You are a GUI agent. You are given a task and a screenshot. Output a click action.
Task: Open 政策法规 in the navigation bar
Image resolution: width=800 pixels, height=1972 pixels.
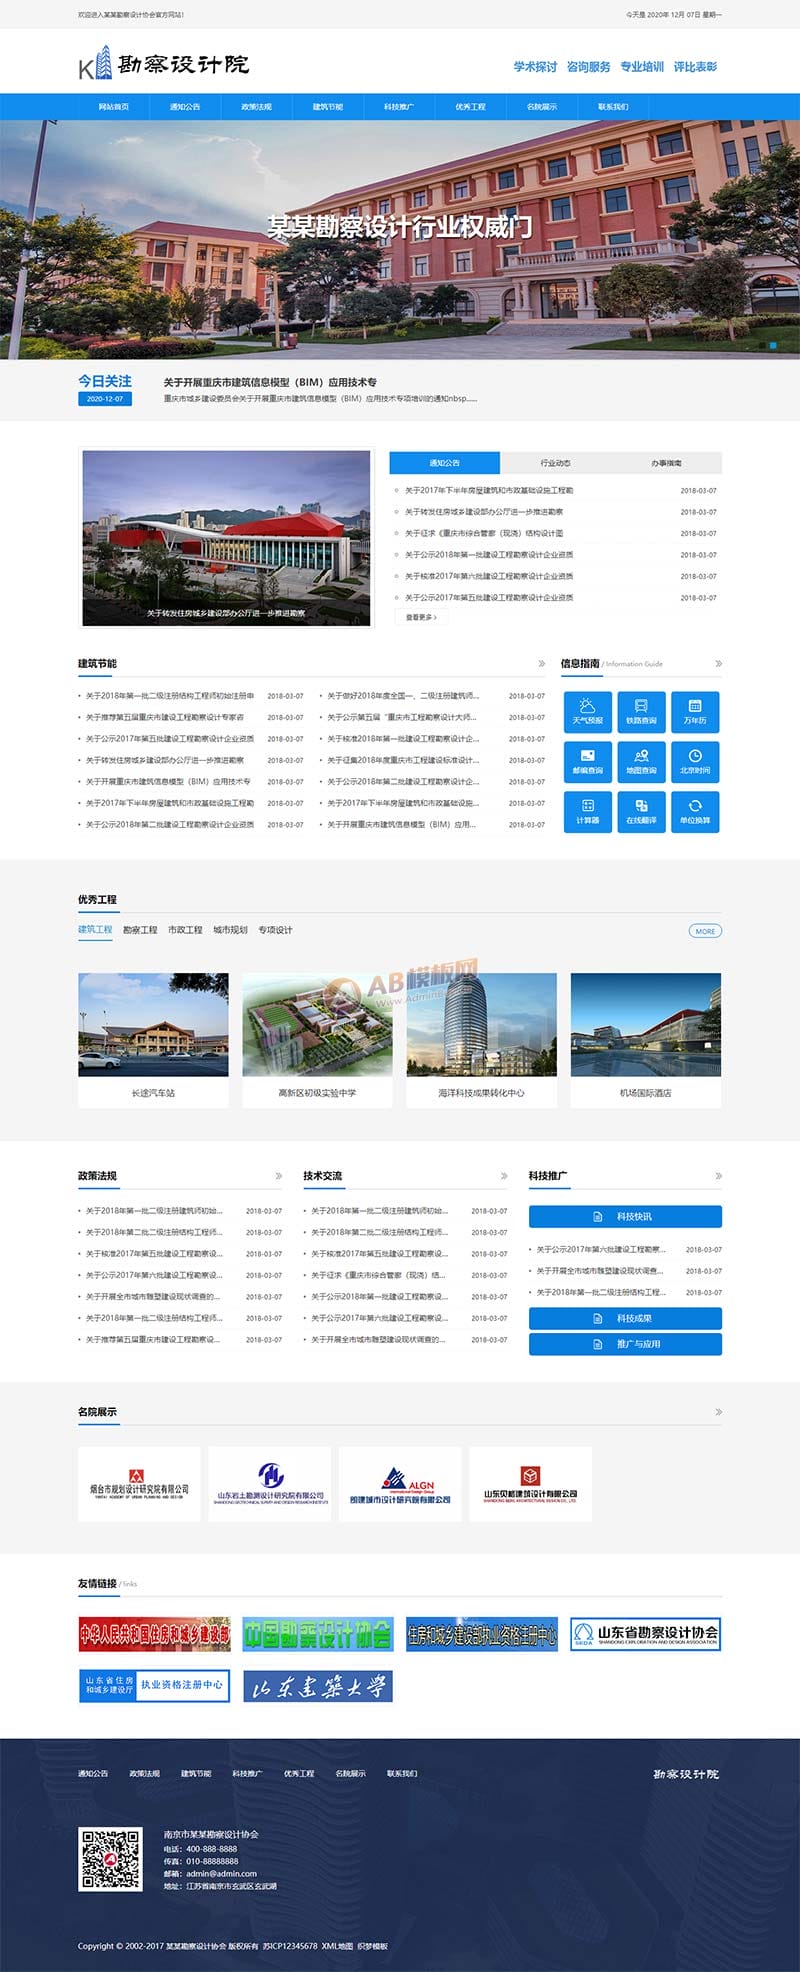point(256,107)
